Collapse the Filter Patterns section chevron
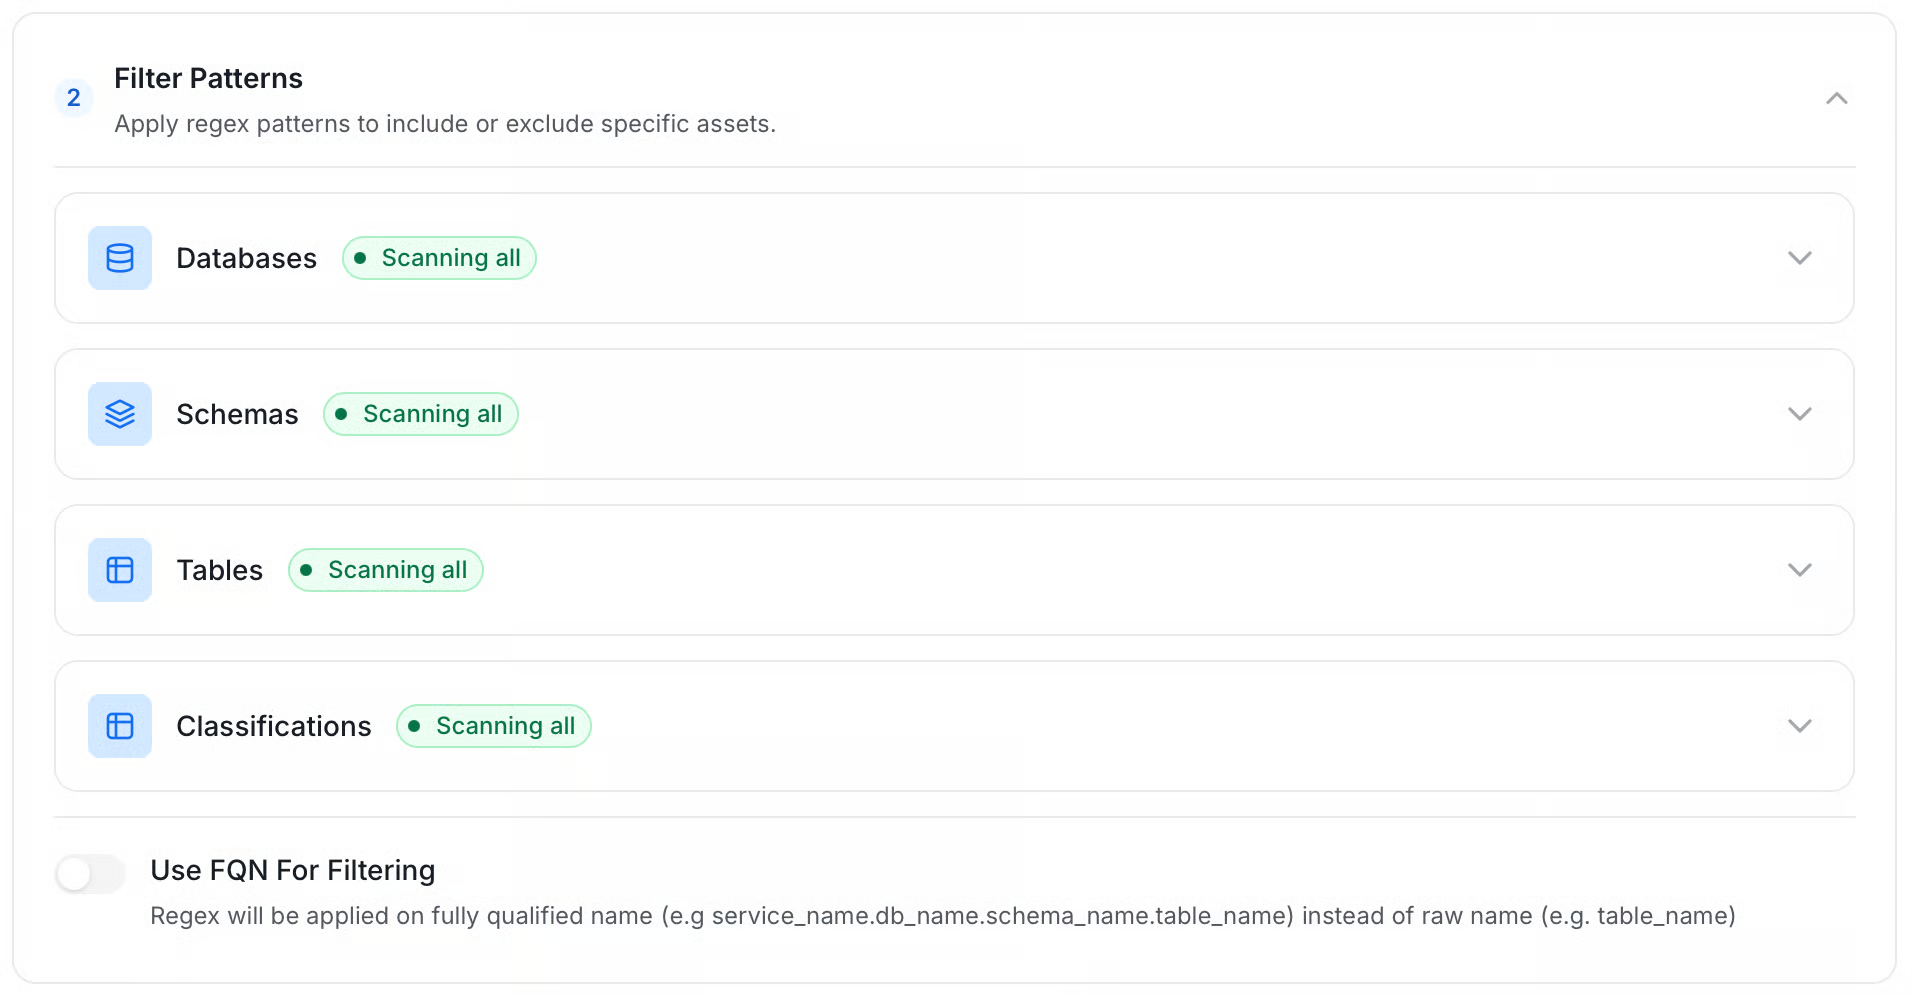Screen dimensions: 1912x994 [x=1836, y=98]
